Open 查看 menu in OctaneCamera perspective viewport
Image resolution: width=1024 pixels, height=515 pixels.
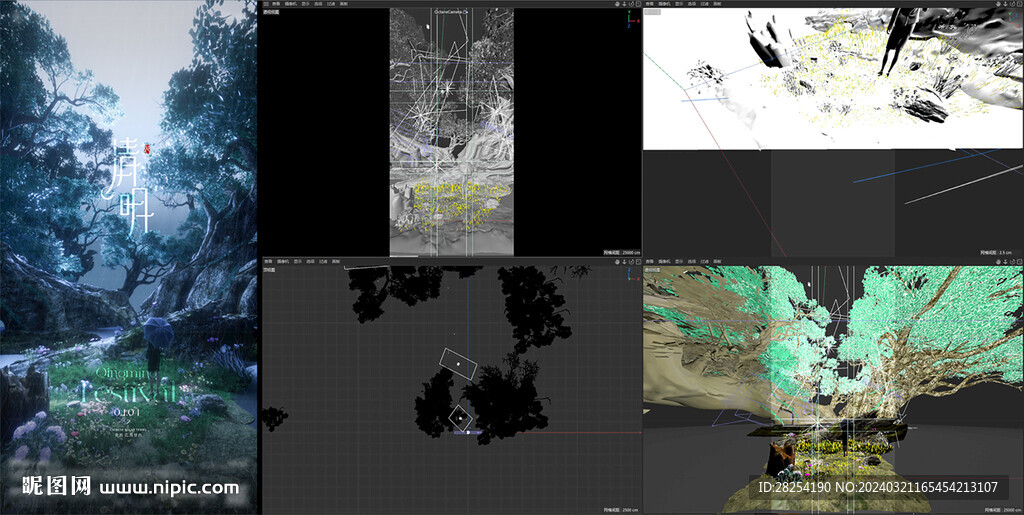(x=276, y=4)
